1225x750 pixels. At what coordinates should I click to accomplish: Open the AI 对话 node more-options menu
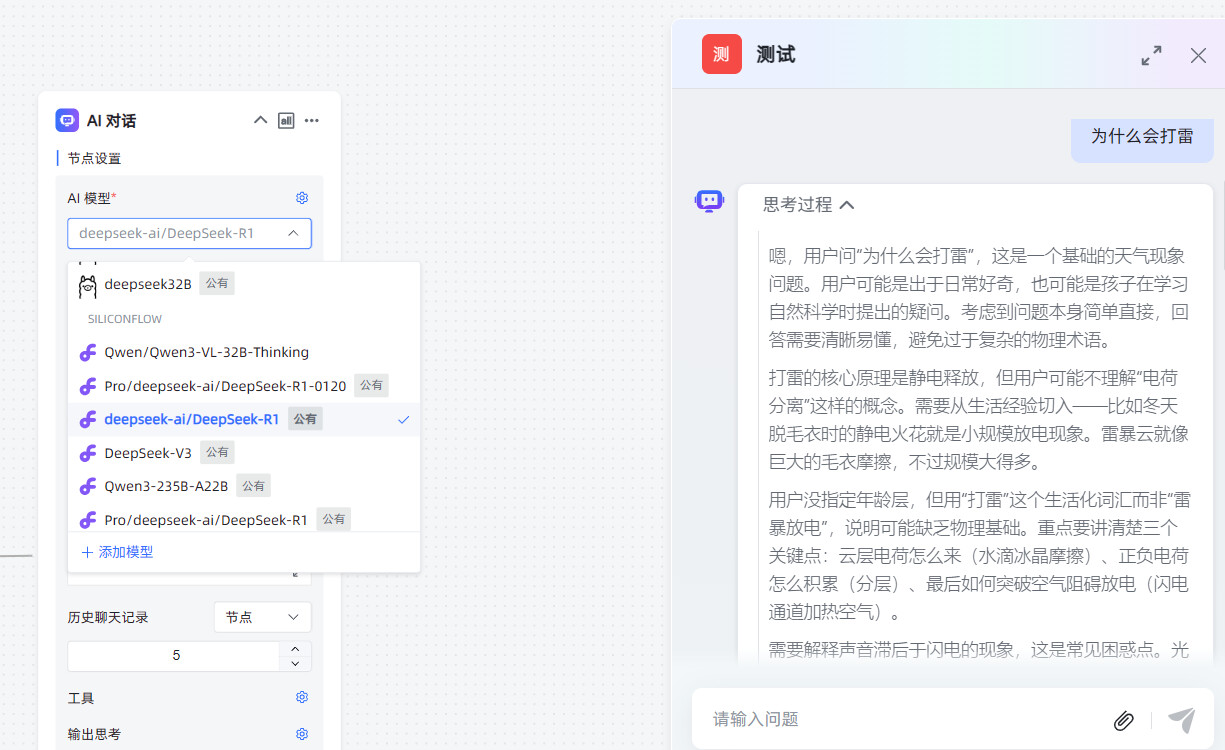pyautogui.click(x=312, y=121)
